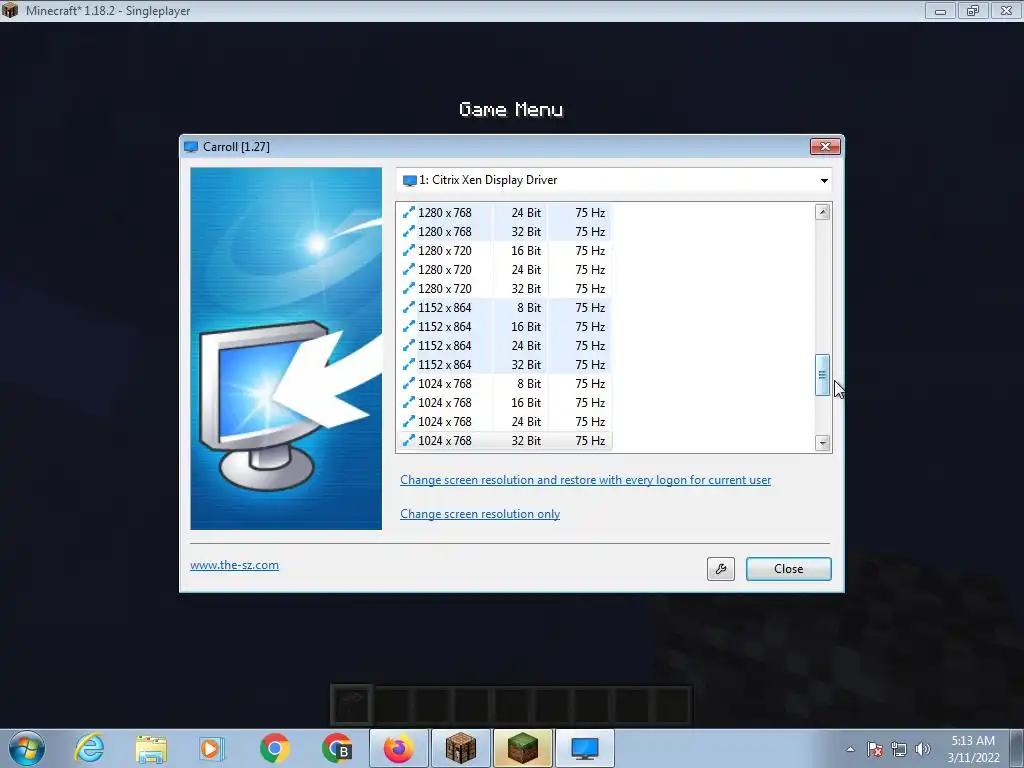Click the resolution list scroll up arrow

pos(822,212)
